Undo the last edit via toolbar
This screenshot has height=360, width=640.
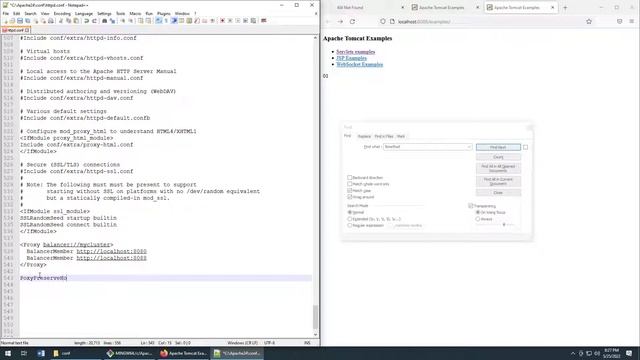point(87,20)
